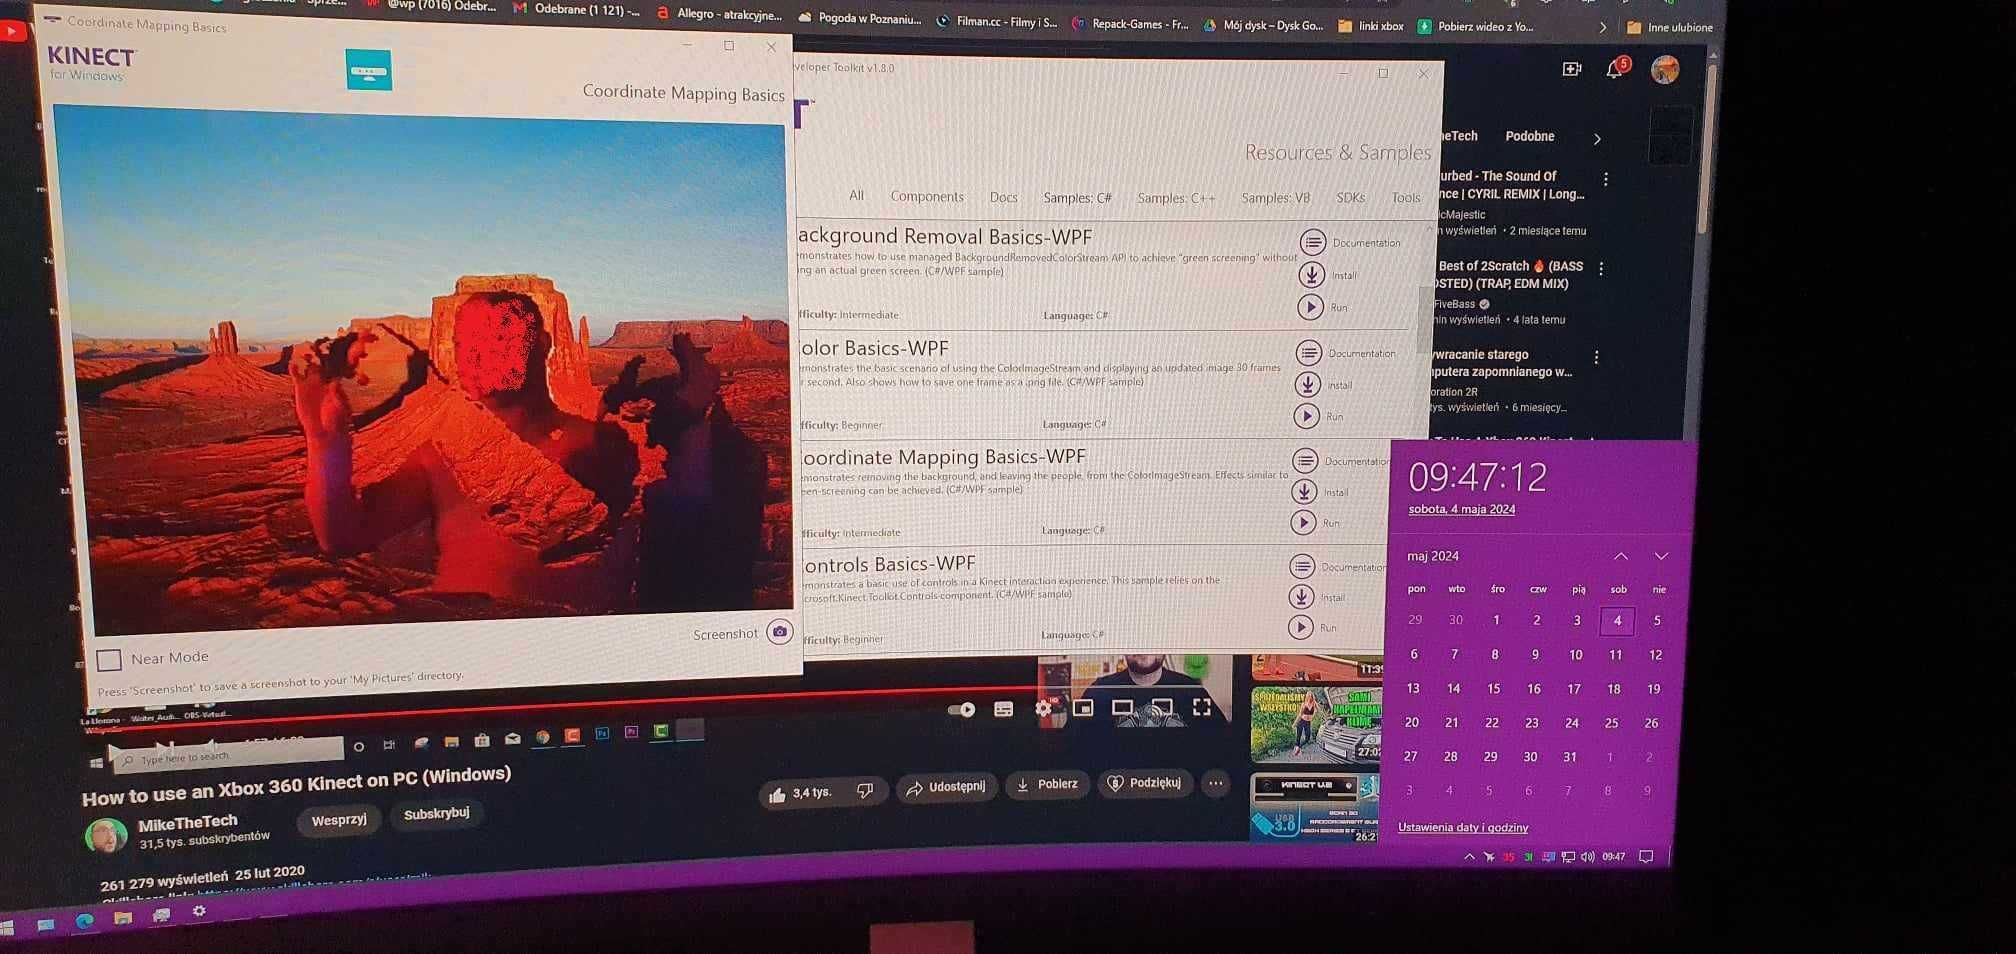This screenshot has width=2016, height=954.
Task: Click the maj 2024 month header
Action: pos(1433,556)
